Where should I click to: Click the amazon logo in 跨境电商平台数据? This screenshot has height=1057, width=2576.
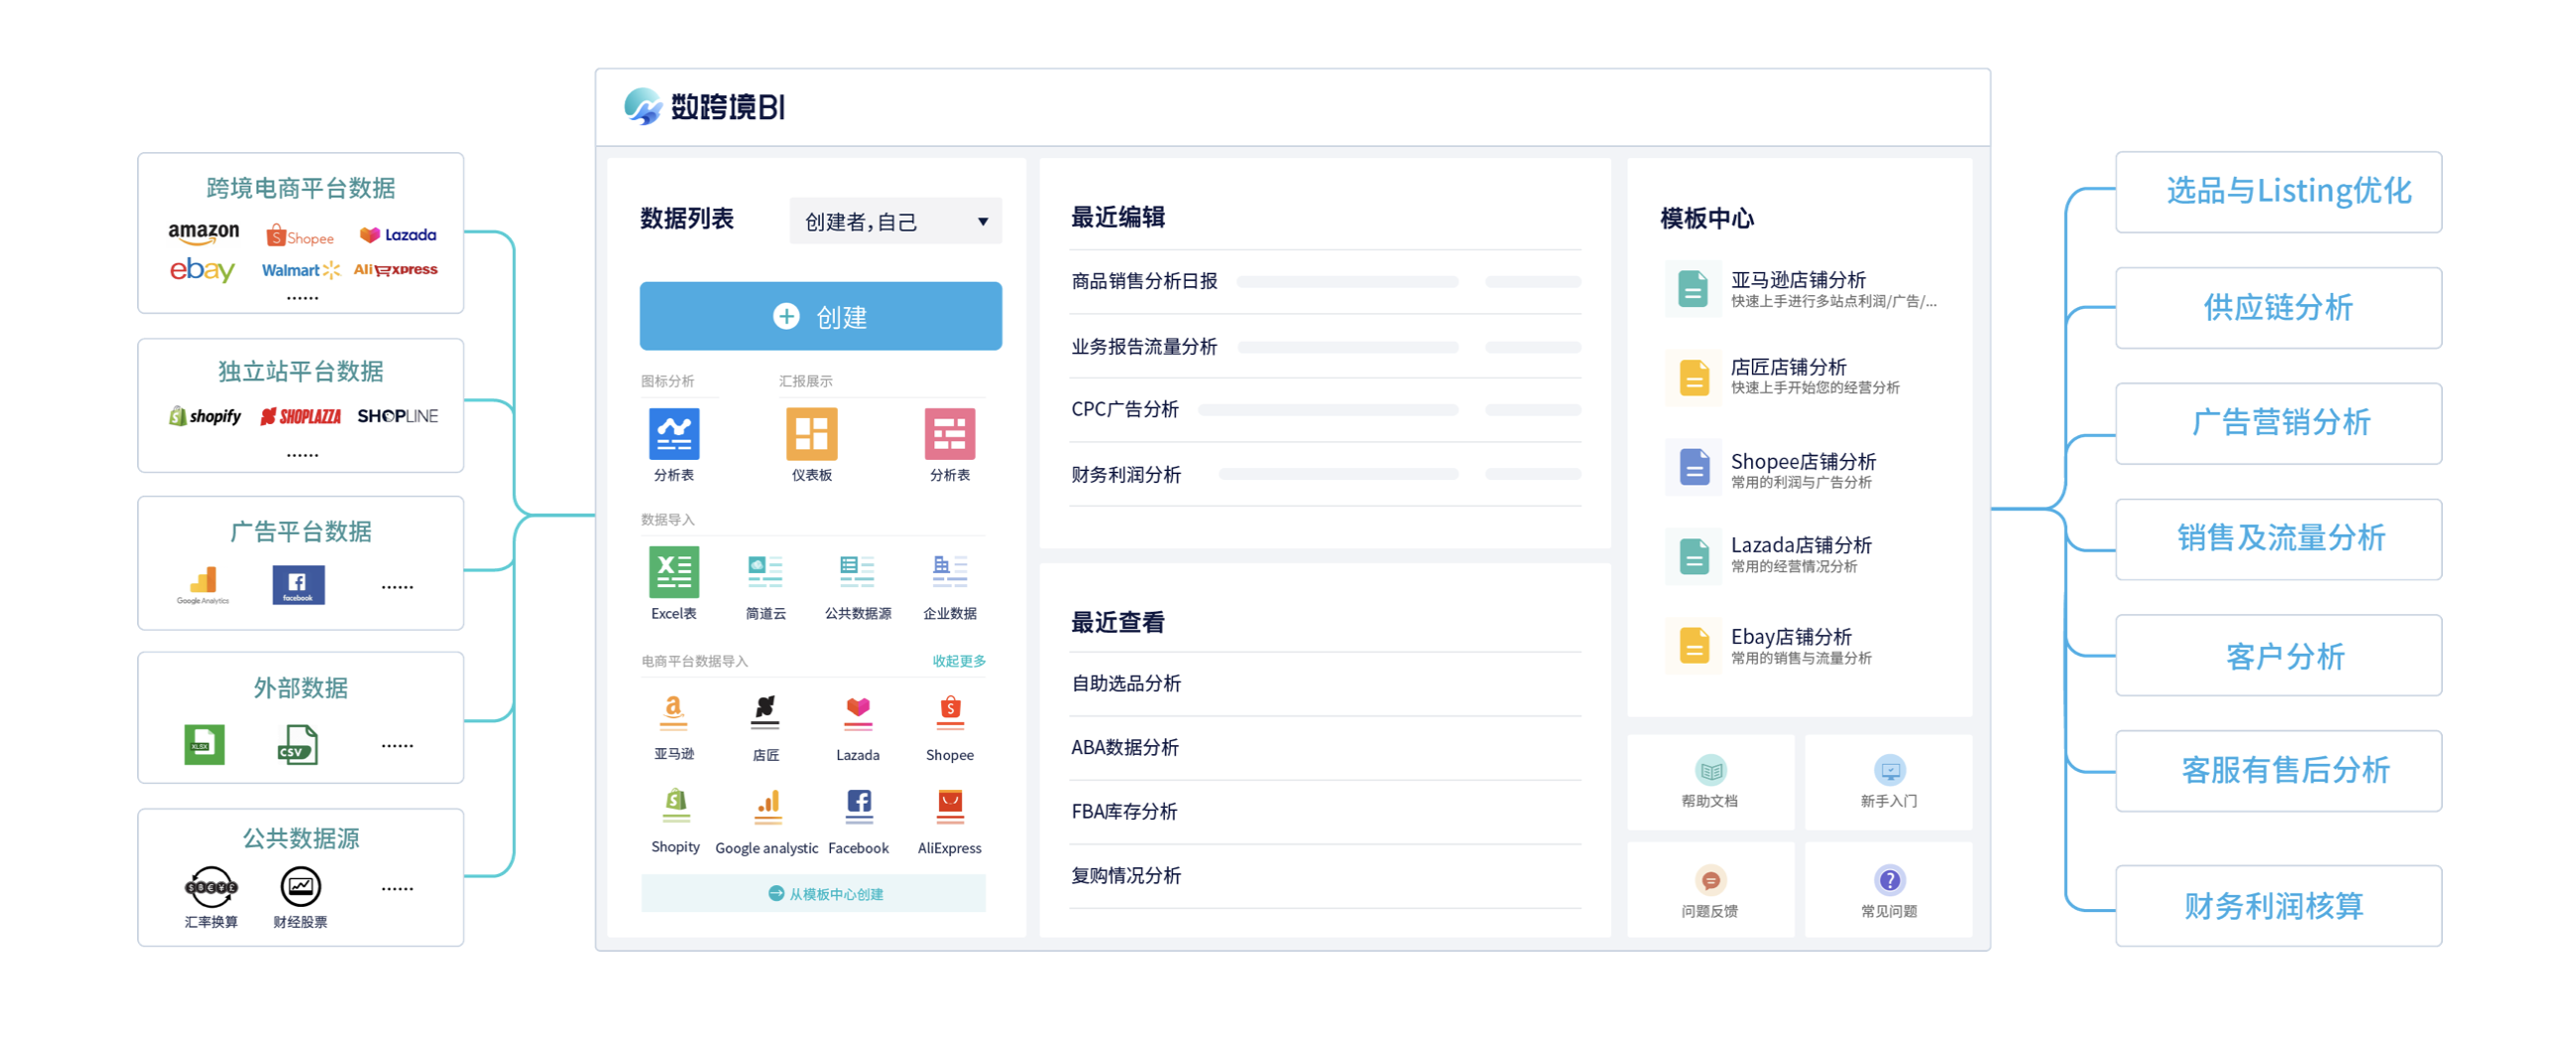[x=203, y=233]
